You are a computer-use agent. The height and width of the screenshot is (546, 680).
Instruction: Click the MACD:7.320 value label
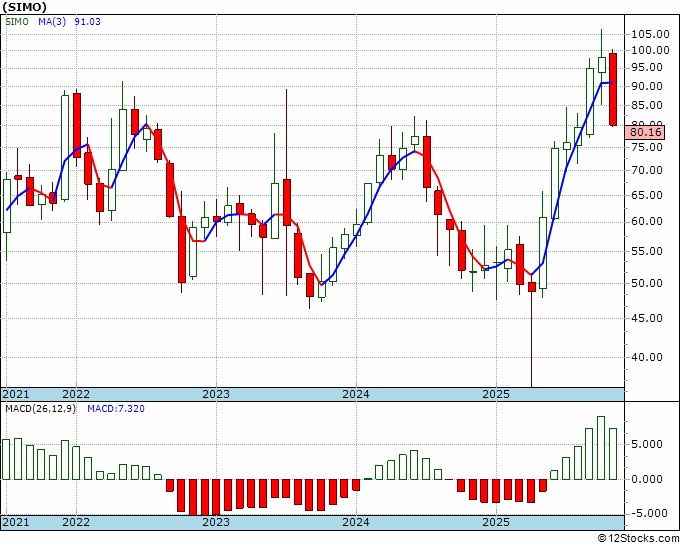pyautogui.click(x=116, y=409)
